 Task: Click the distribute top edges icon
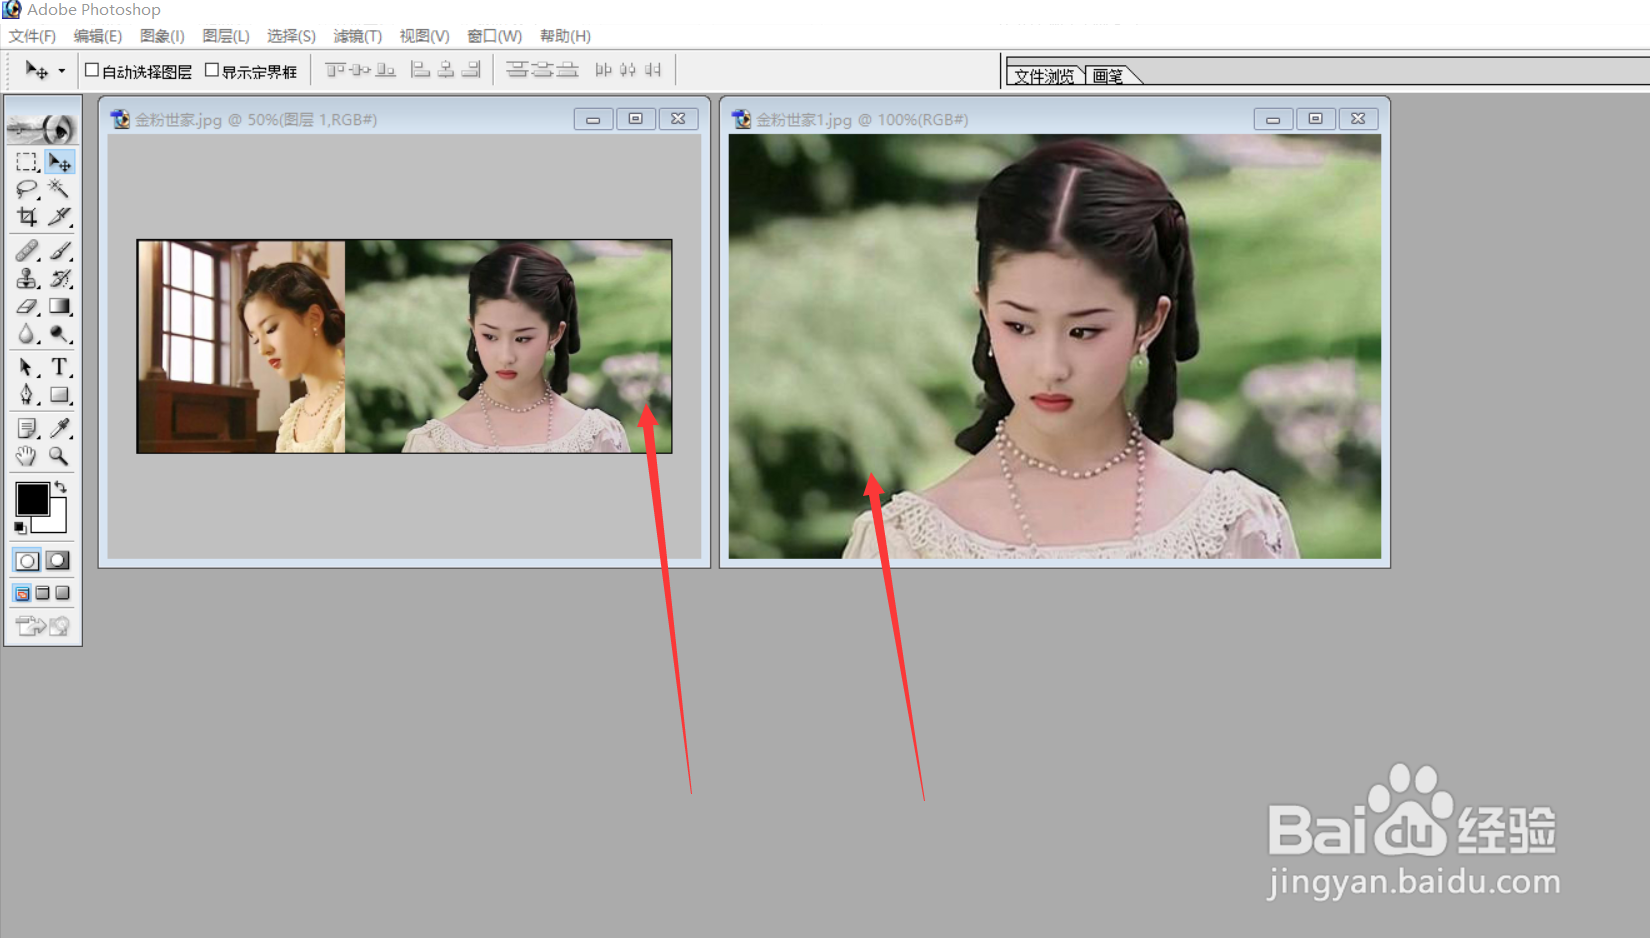(517, 70)
